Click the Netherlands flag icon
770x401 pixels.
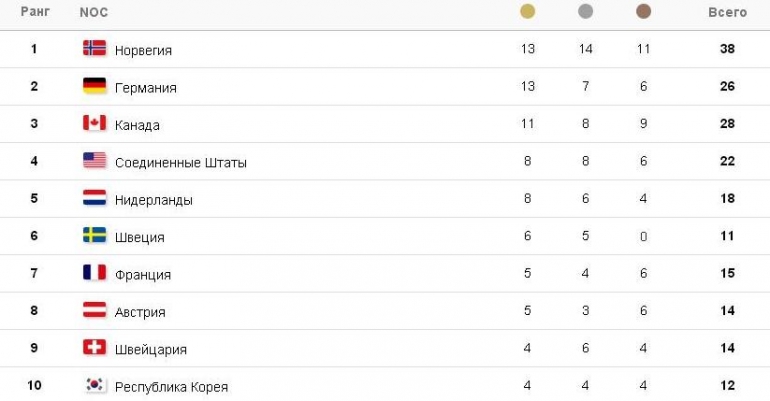pyautogui.click(x=94, y=197)
